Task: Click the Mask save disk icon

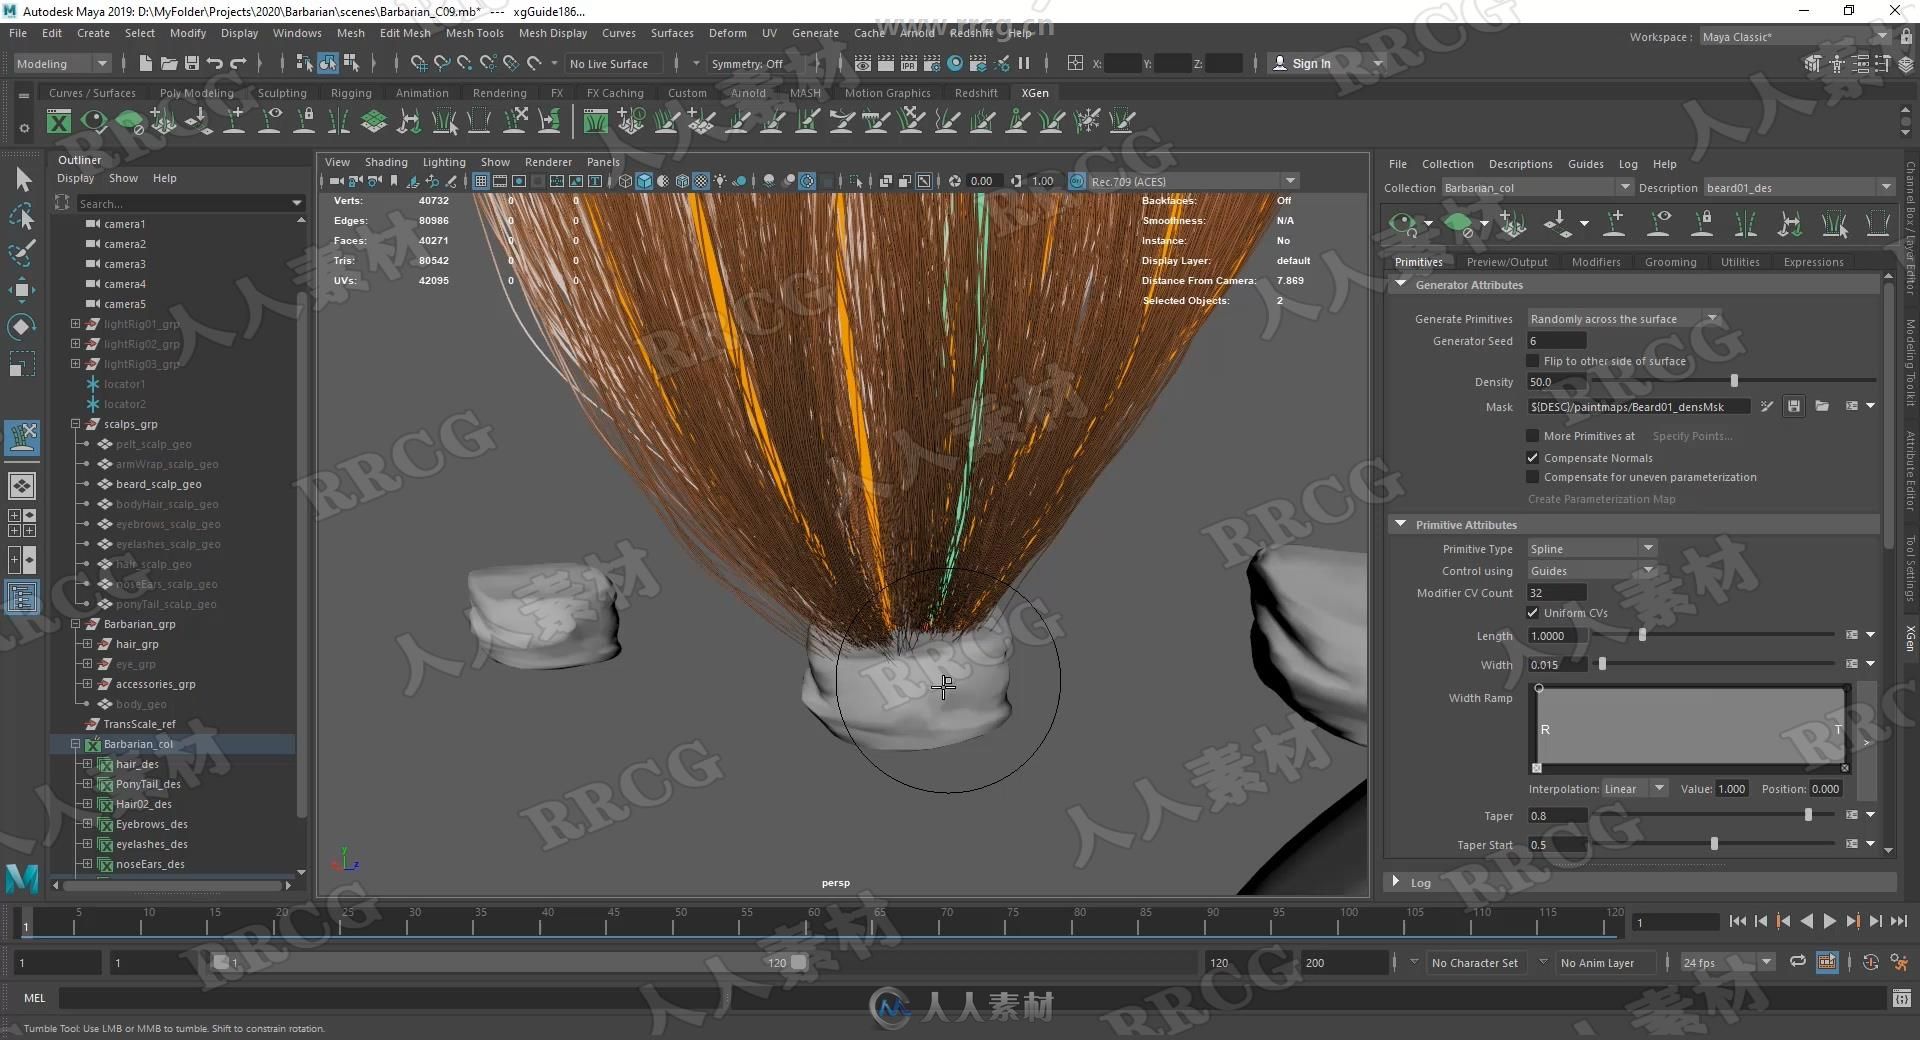Action: (1794, 406)
